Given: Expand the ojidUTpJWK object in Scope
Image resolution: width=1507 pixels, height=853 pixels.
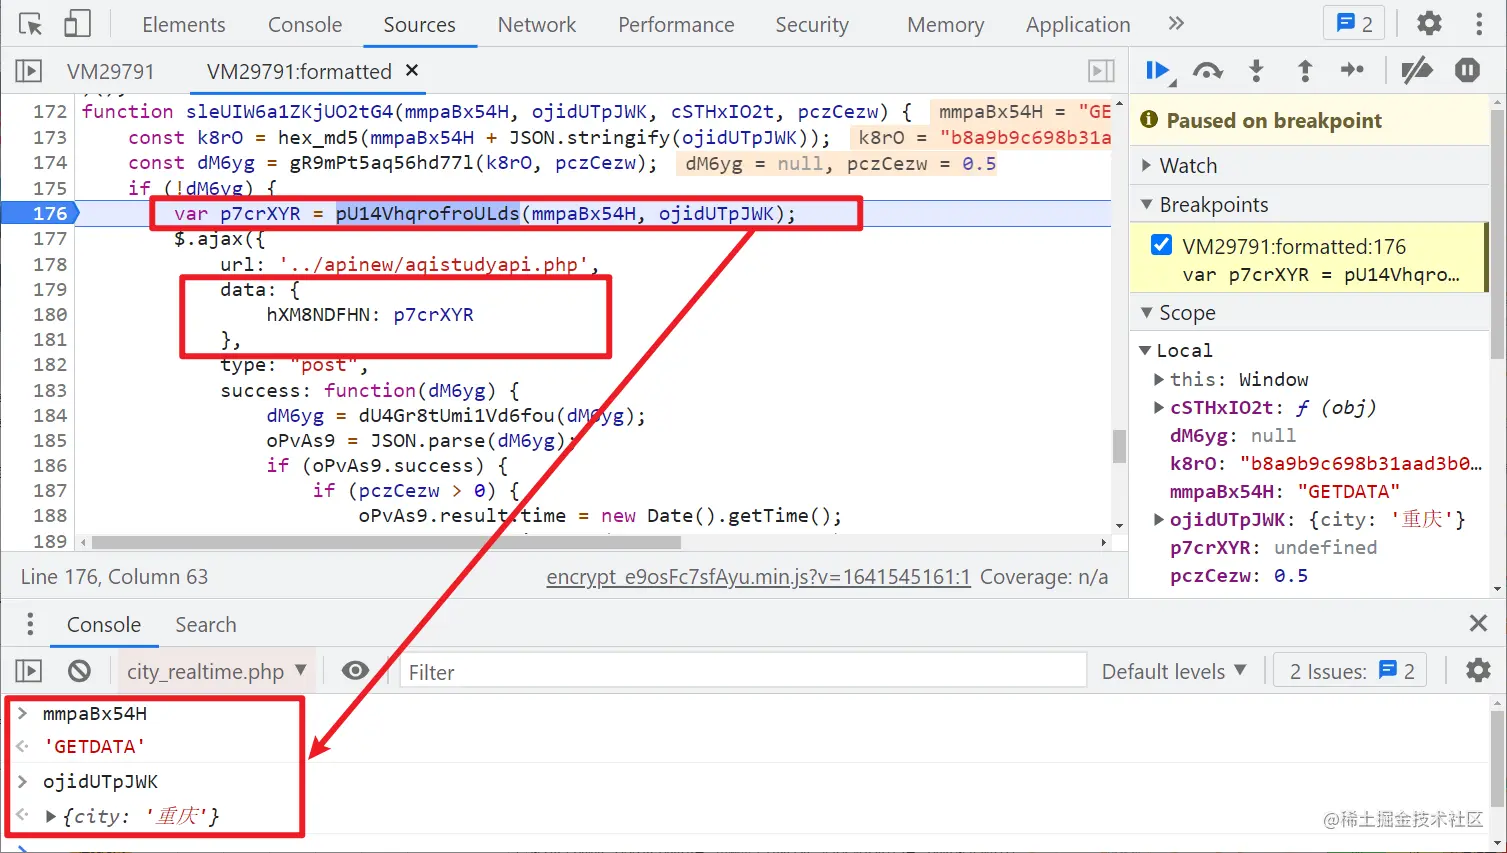Looking at the screenshot, I should [x=1159, y=520].
